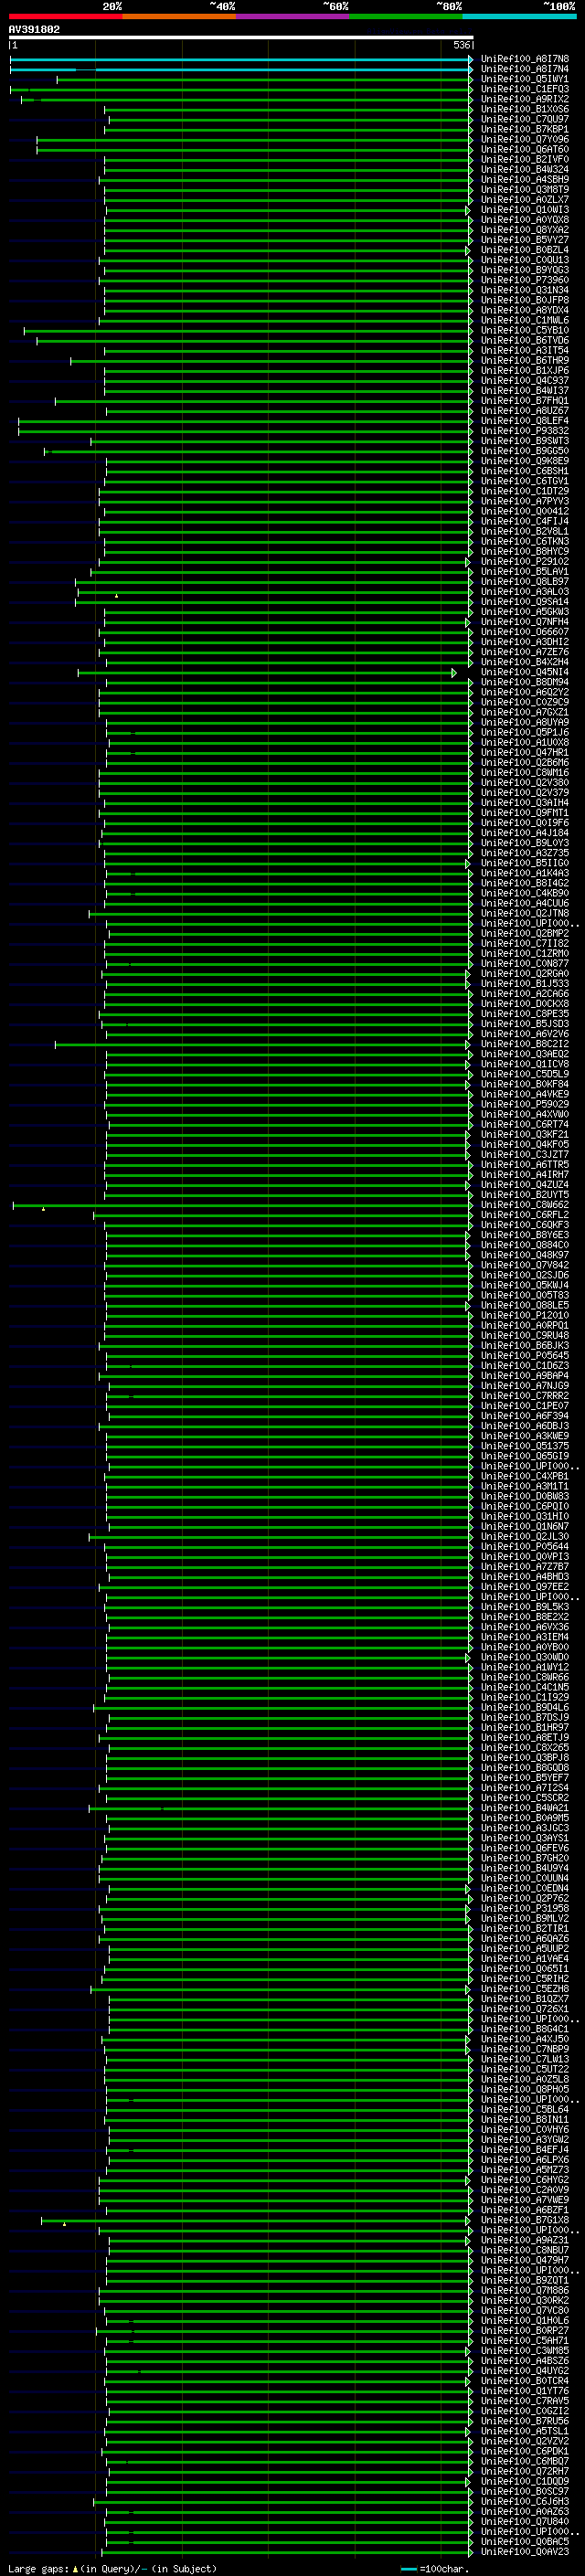Open hit UniRef100_A8I7N4
The width and height of the screenshot is (585, 2576).
pos(525,69)
